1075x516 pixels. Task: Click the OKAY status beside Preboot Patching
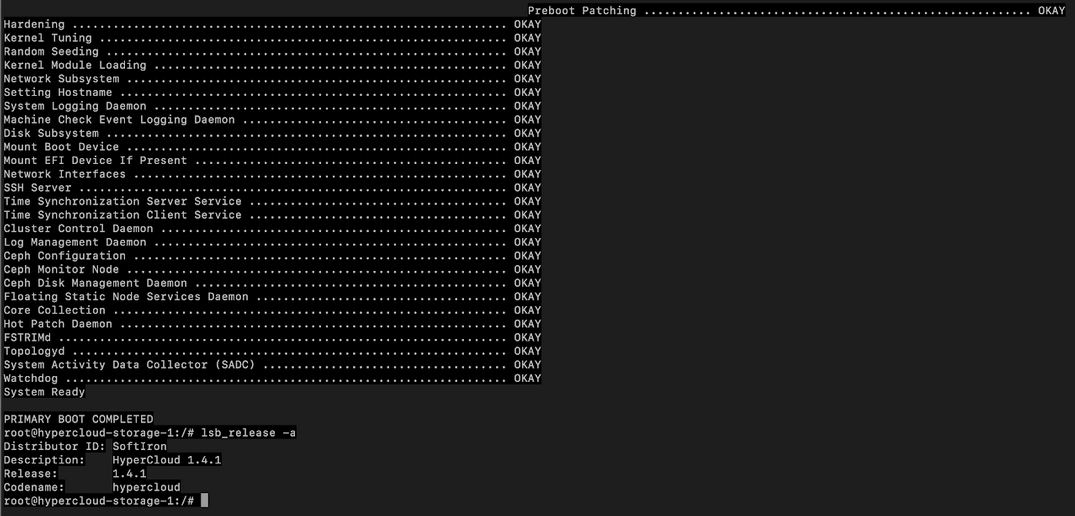(x=1051, y=11)
